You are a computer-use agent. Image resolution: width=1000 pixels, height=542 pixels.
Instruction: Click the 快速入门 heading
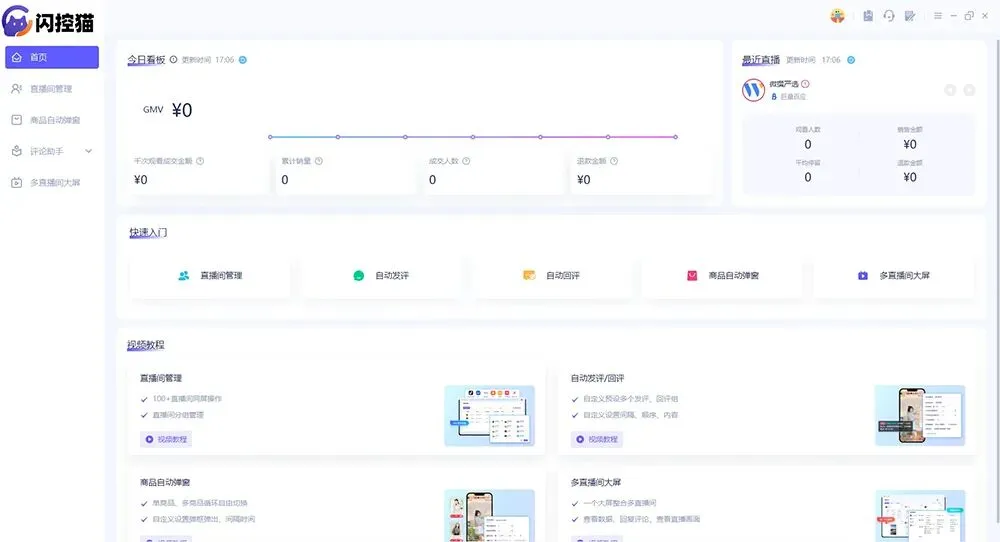148,233
